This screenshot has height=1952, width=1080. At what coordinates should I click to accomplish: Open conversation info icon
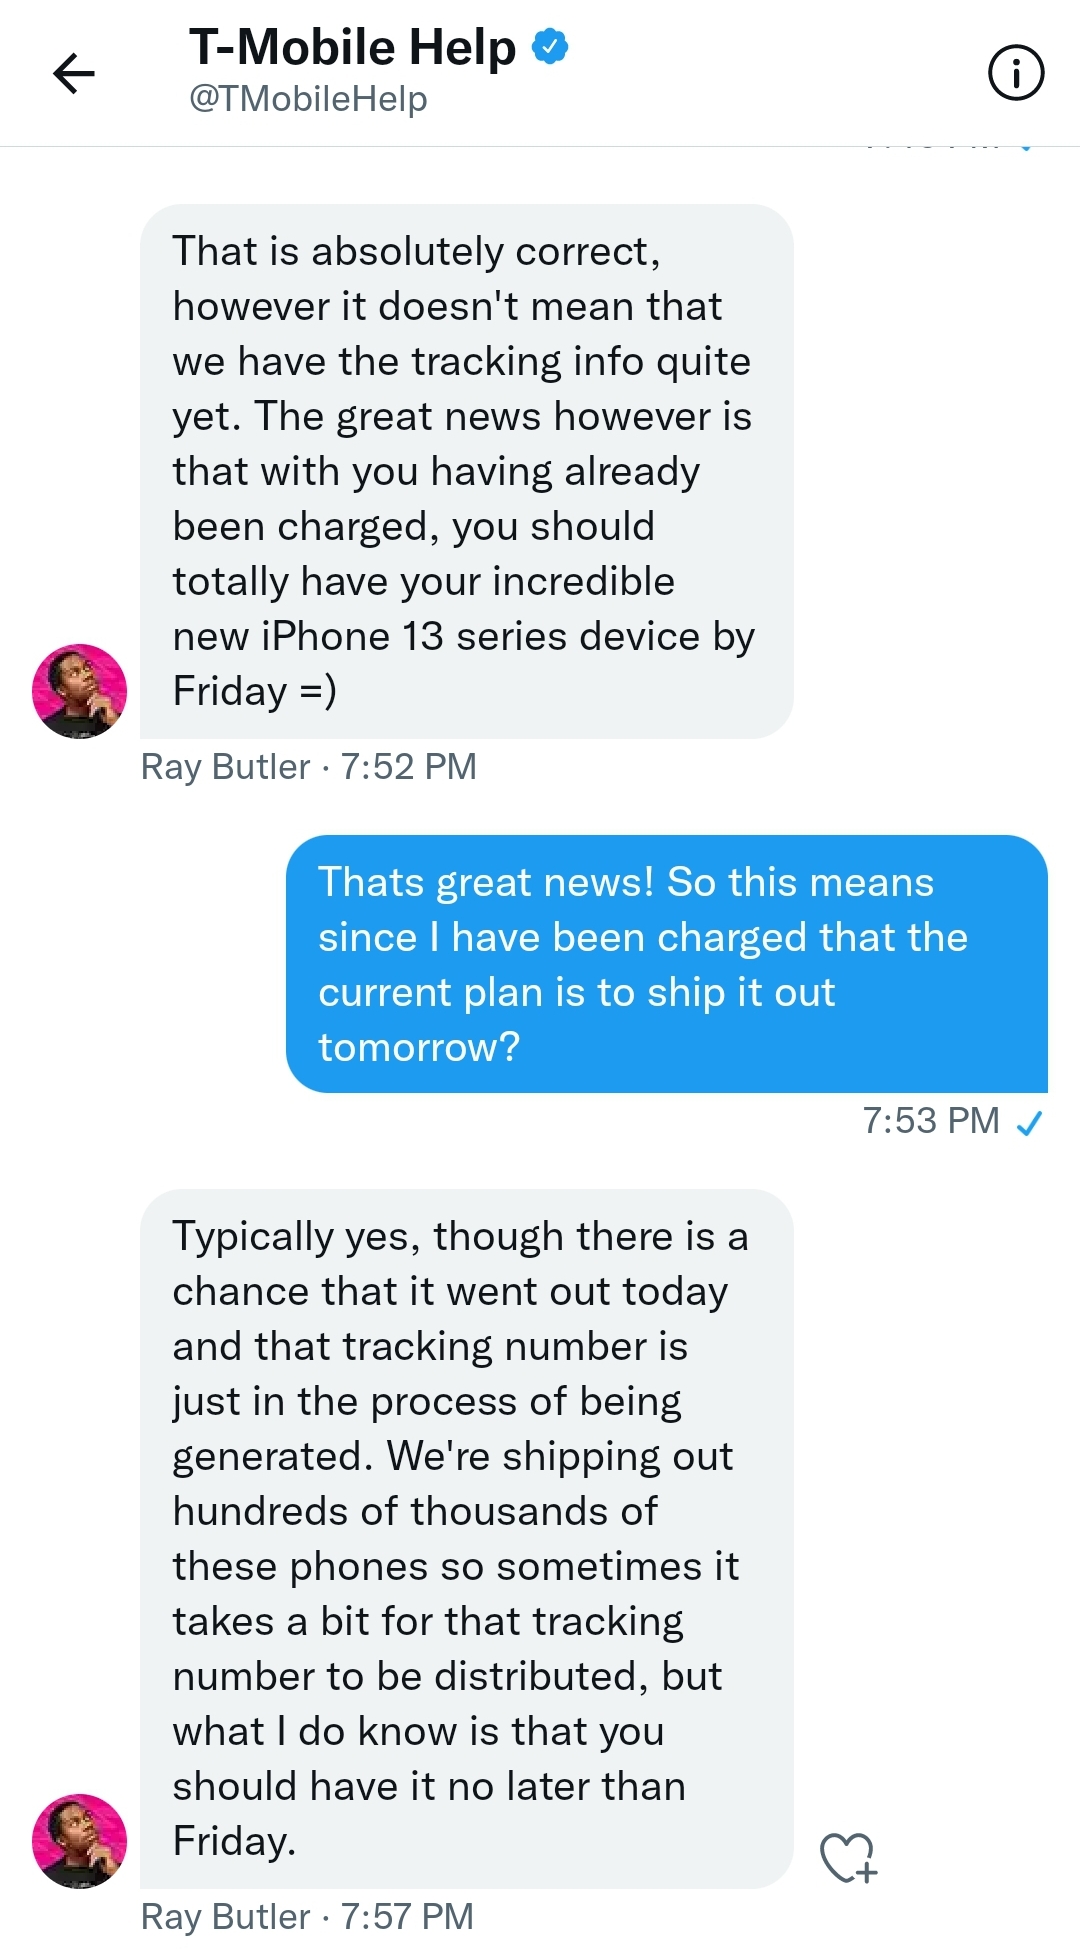1016,73
